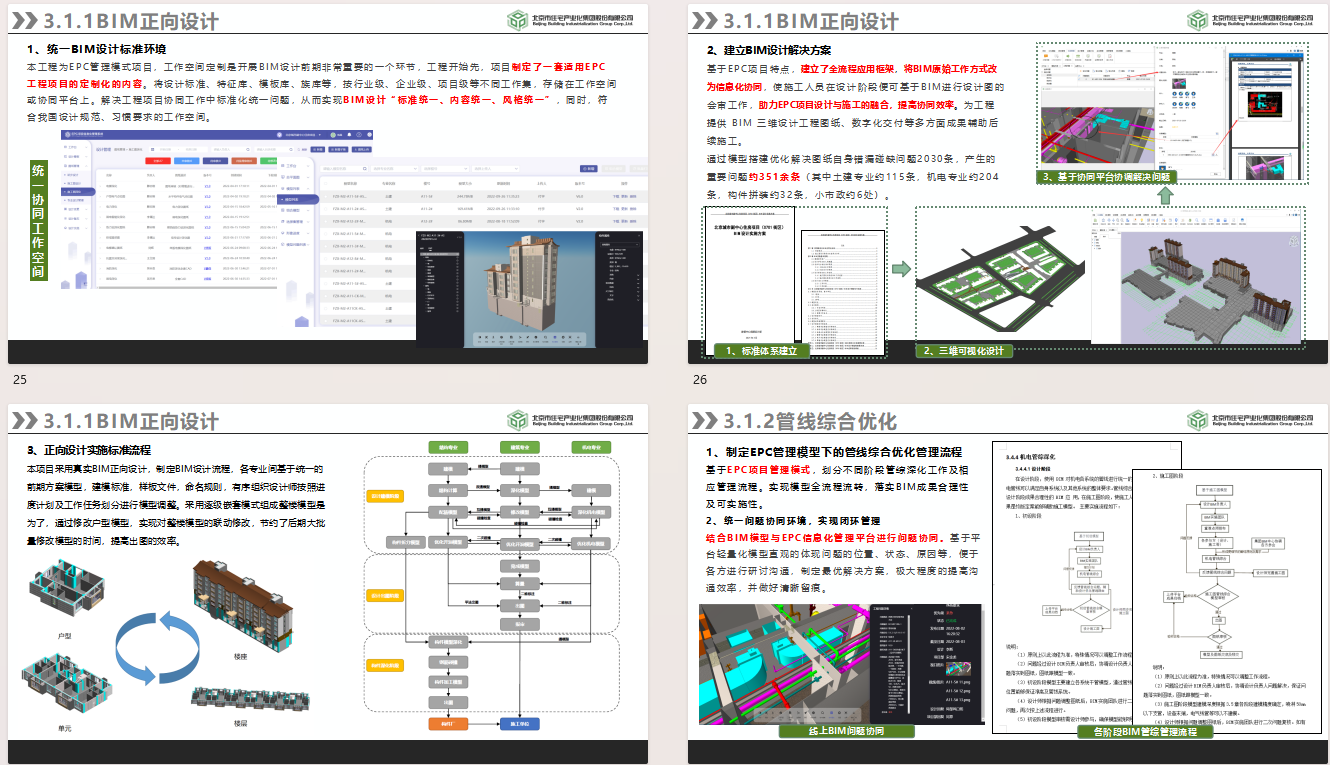
Task: Click the slide number 26 label
Action: click(x=700, y=379)
